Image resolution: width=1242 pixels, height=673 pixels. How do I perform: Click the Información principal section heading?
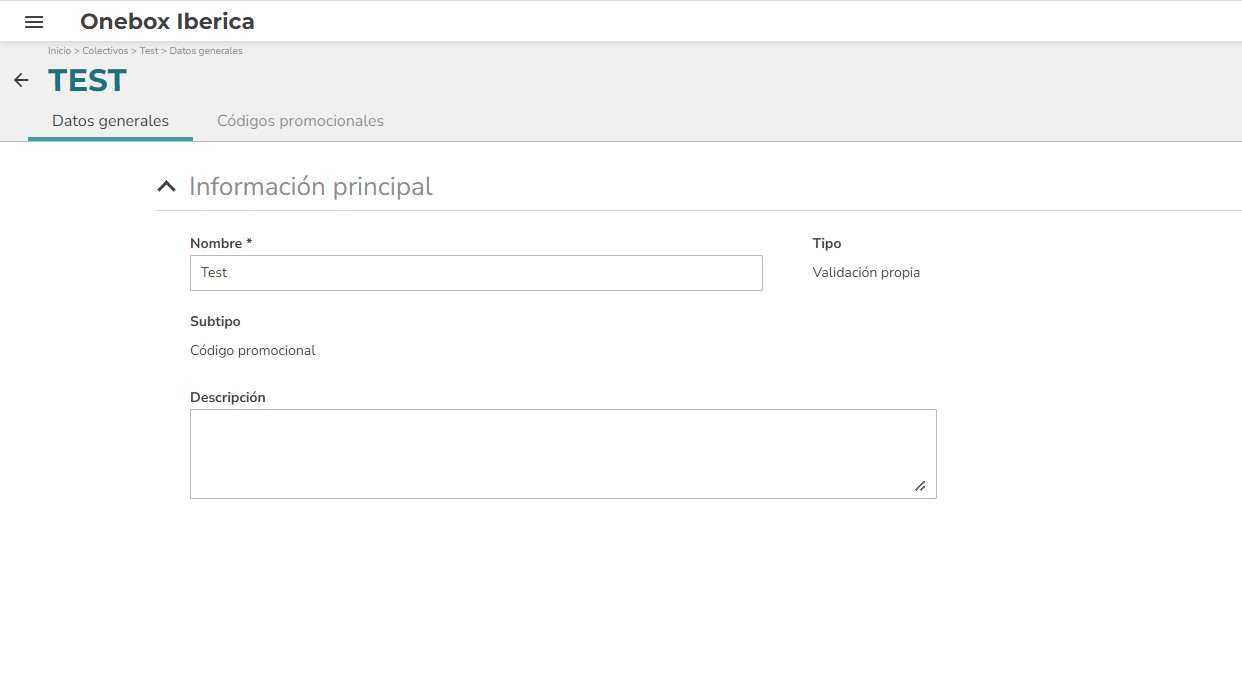coord(311,187)
